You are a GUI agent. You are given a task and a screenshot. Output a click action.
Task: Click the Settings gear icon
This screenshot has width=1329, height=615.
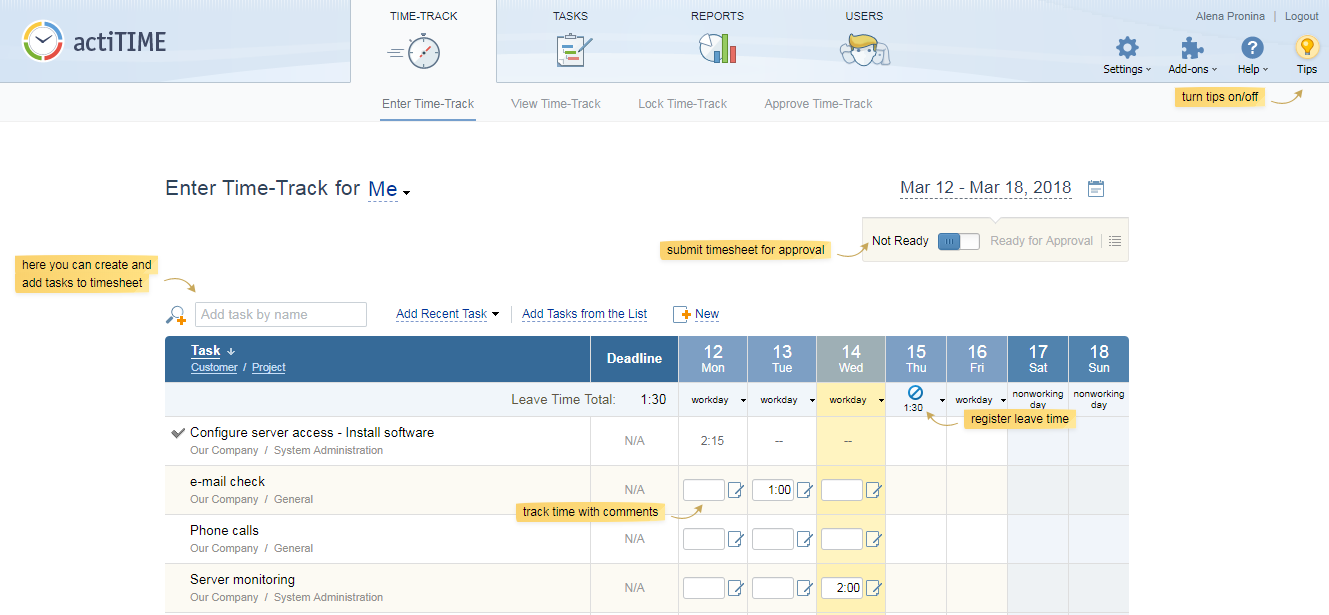tap(1127, 48)
